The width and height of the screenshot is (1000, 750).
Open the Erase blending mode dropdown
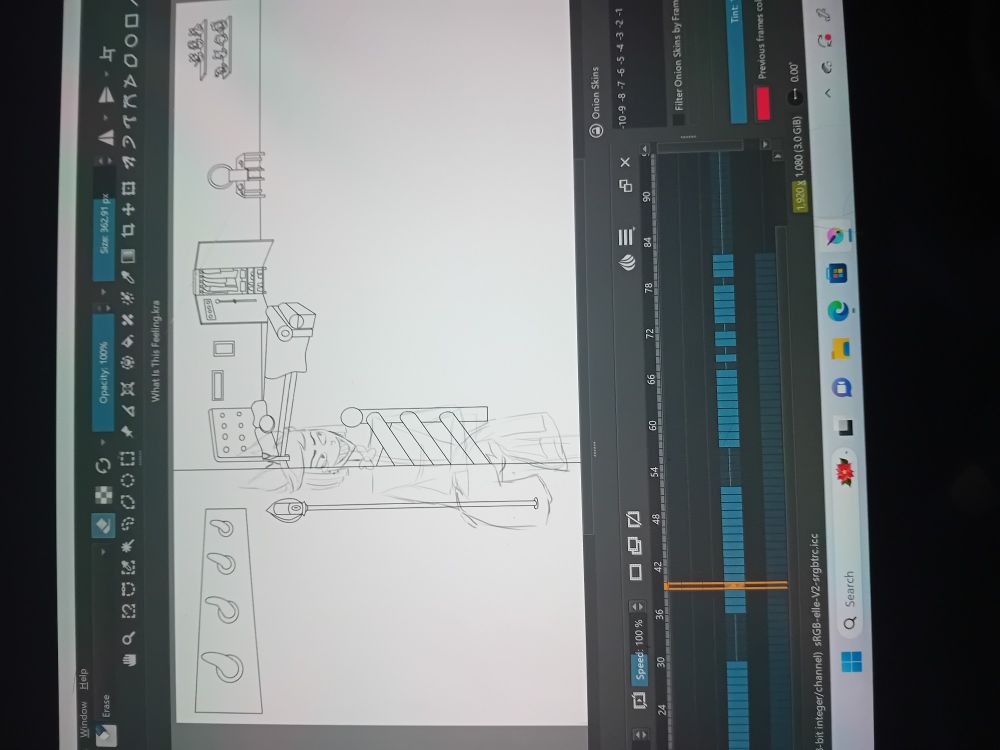click(103, 552)
